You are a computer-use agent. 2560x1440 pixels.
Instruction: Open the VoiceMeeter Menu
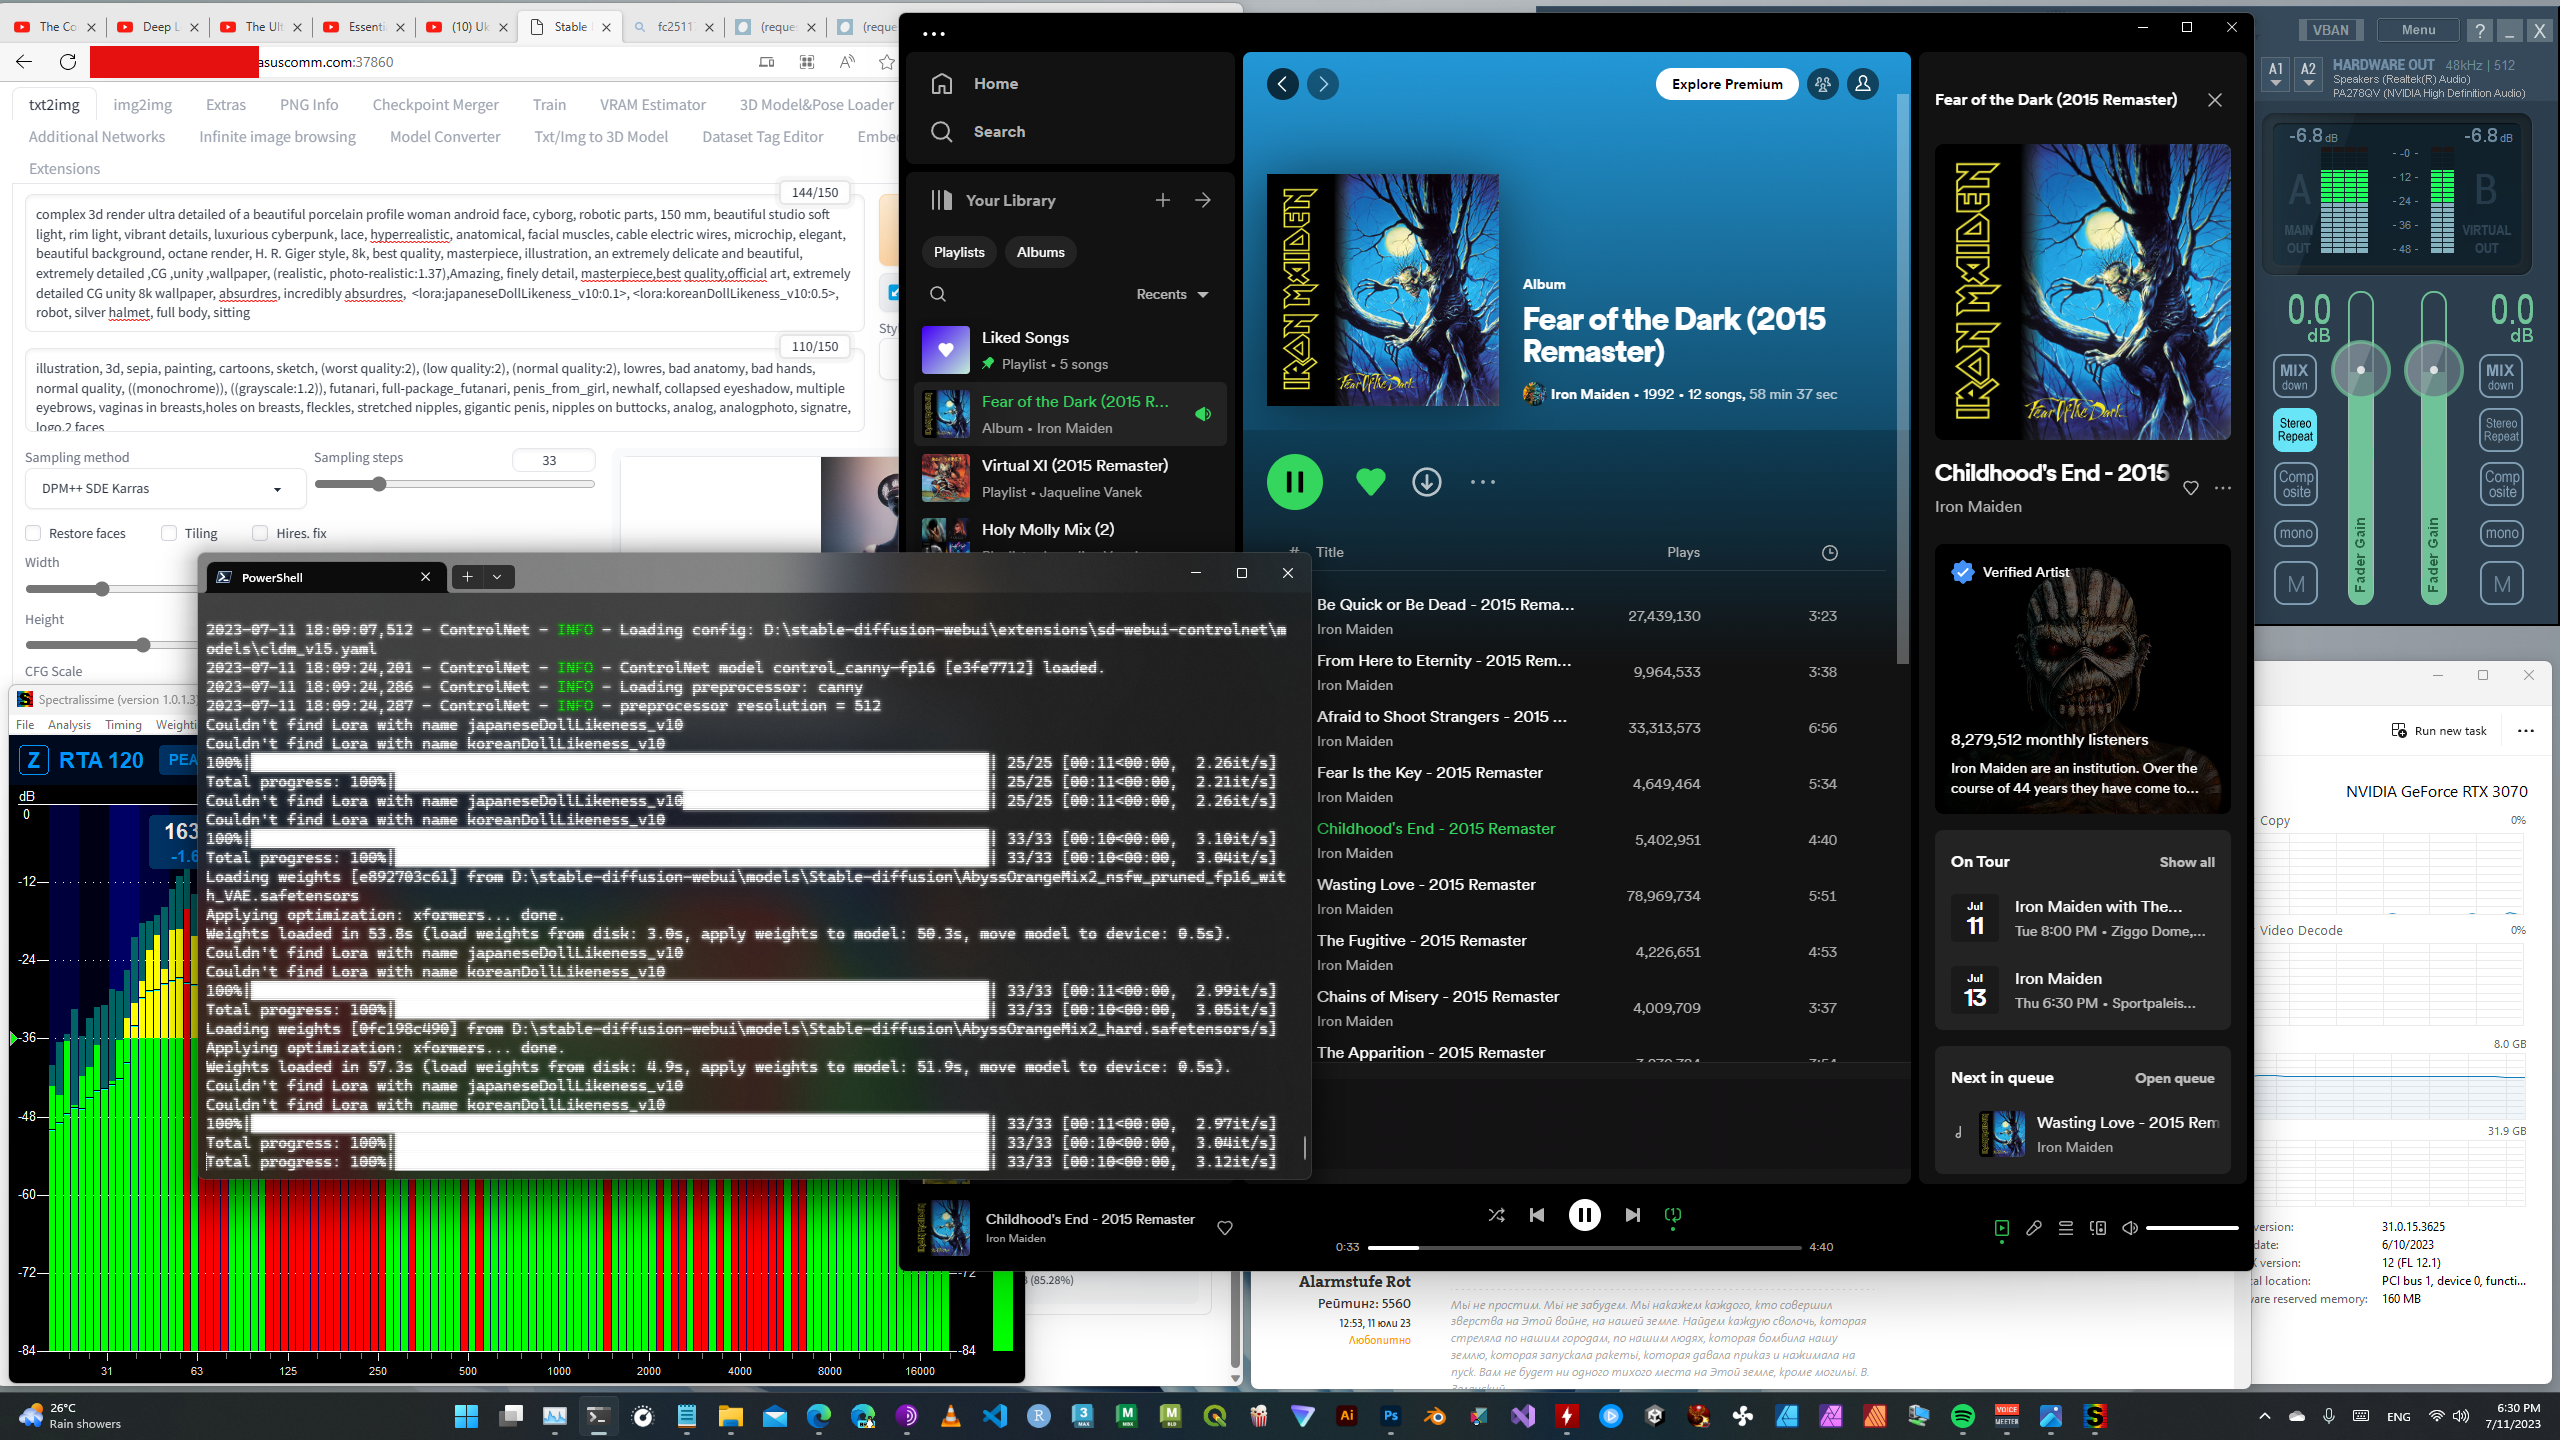pyautogui.click(x=2417, y=30)
